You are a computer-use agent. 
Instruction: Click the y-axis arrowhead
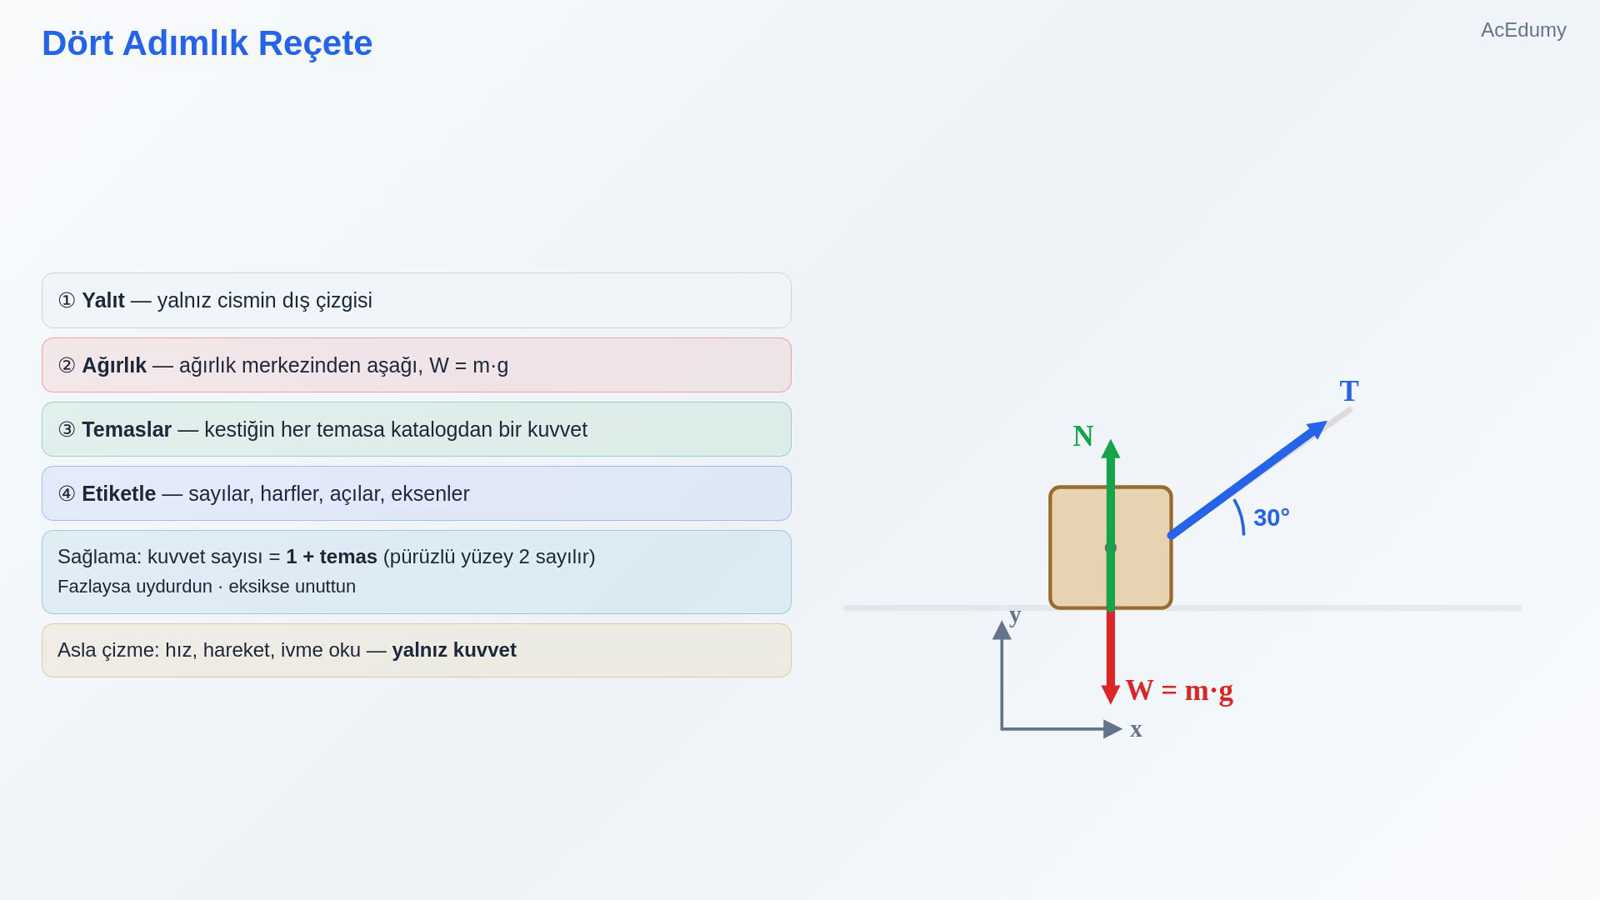point(1001,630)
